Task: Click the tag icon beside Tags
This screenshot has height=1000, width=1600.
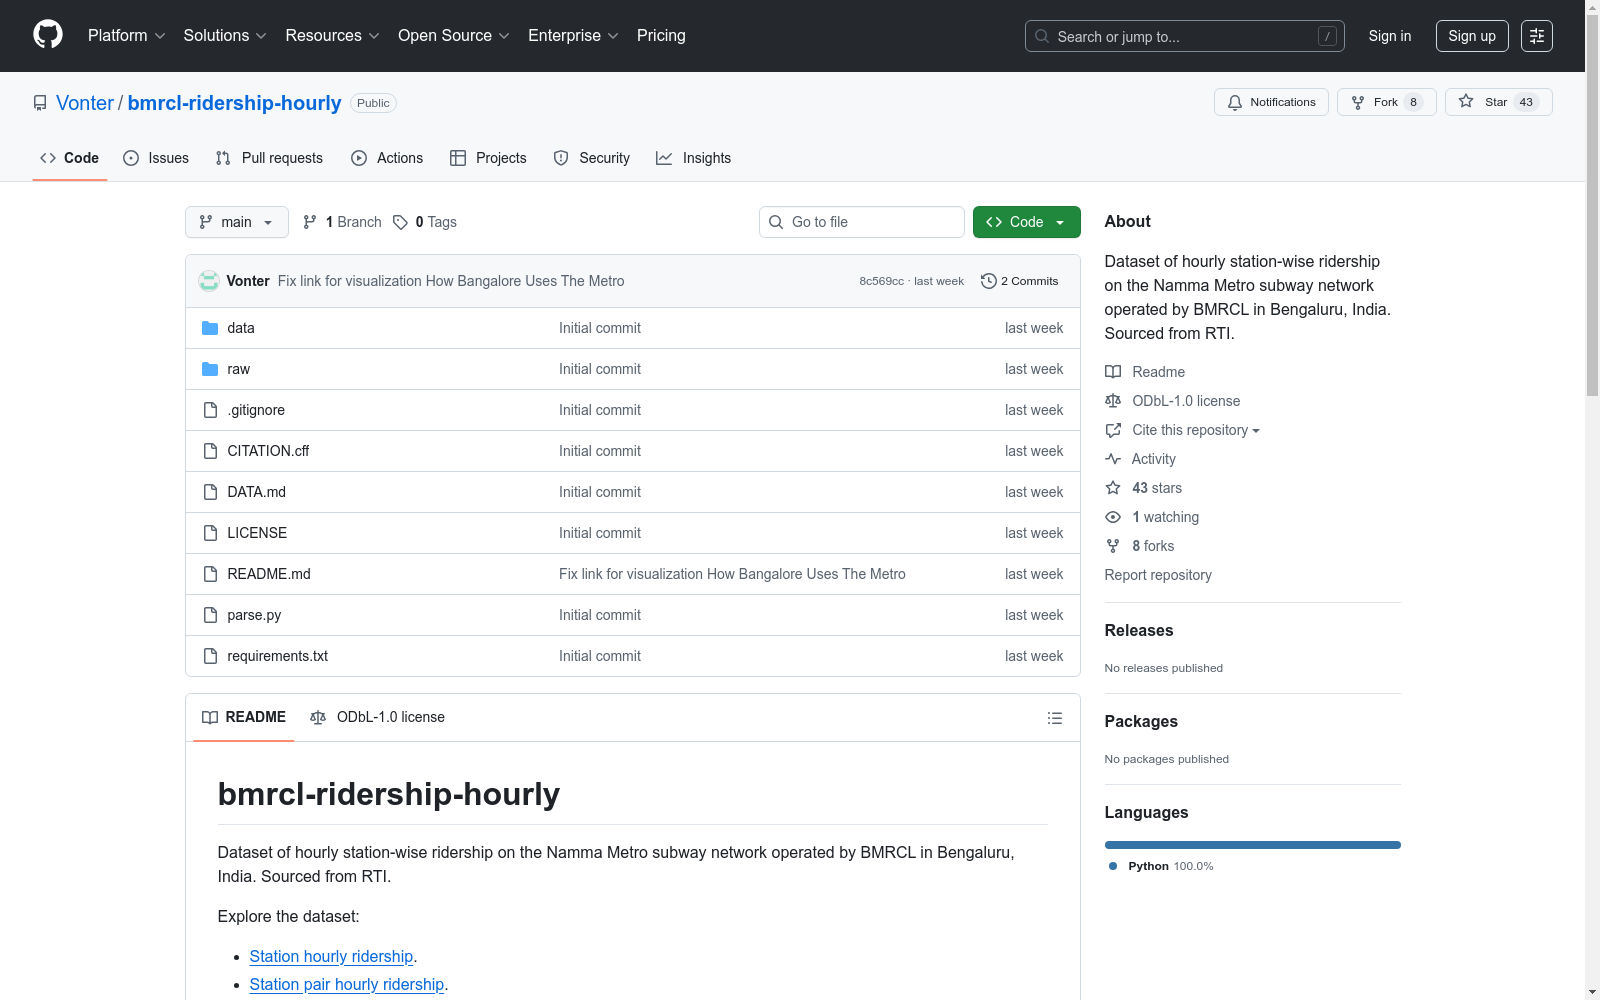Action: click(x=400, y=222)
